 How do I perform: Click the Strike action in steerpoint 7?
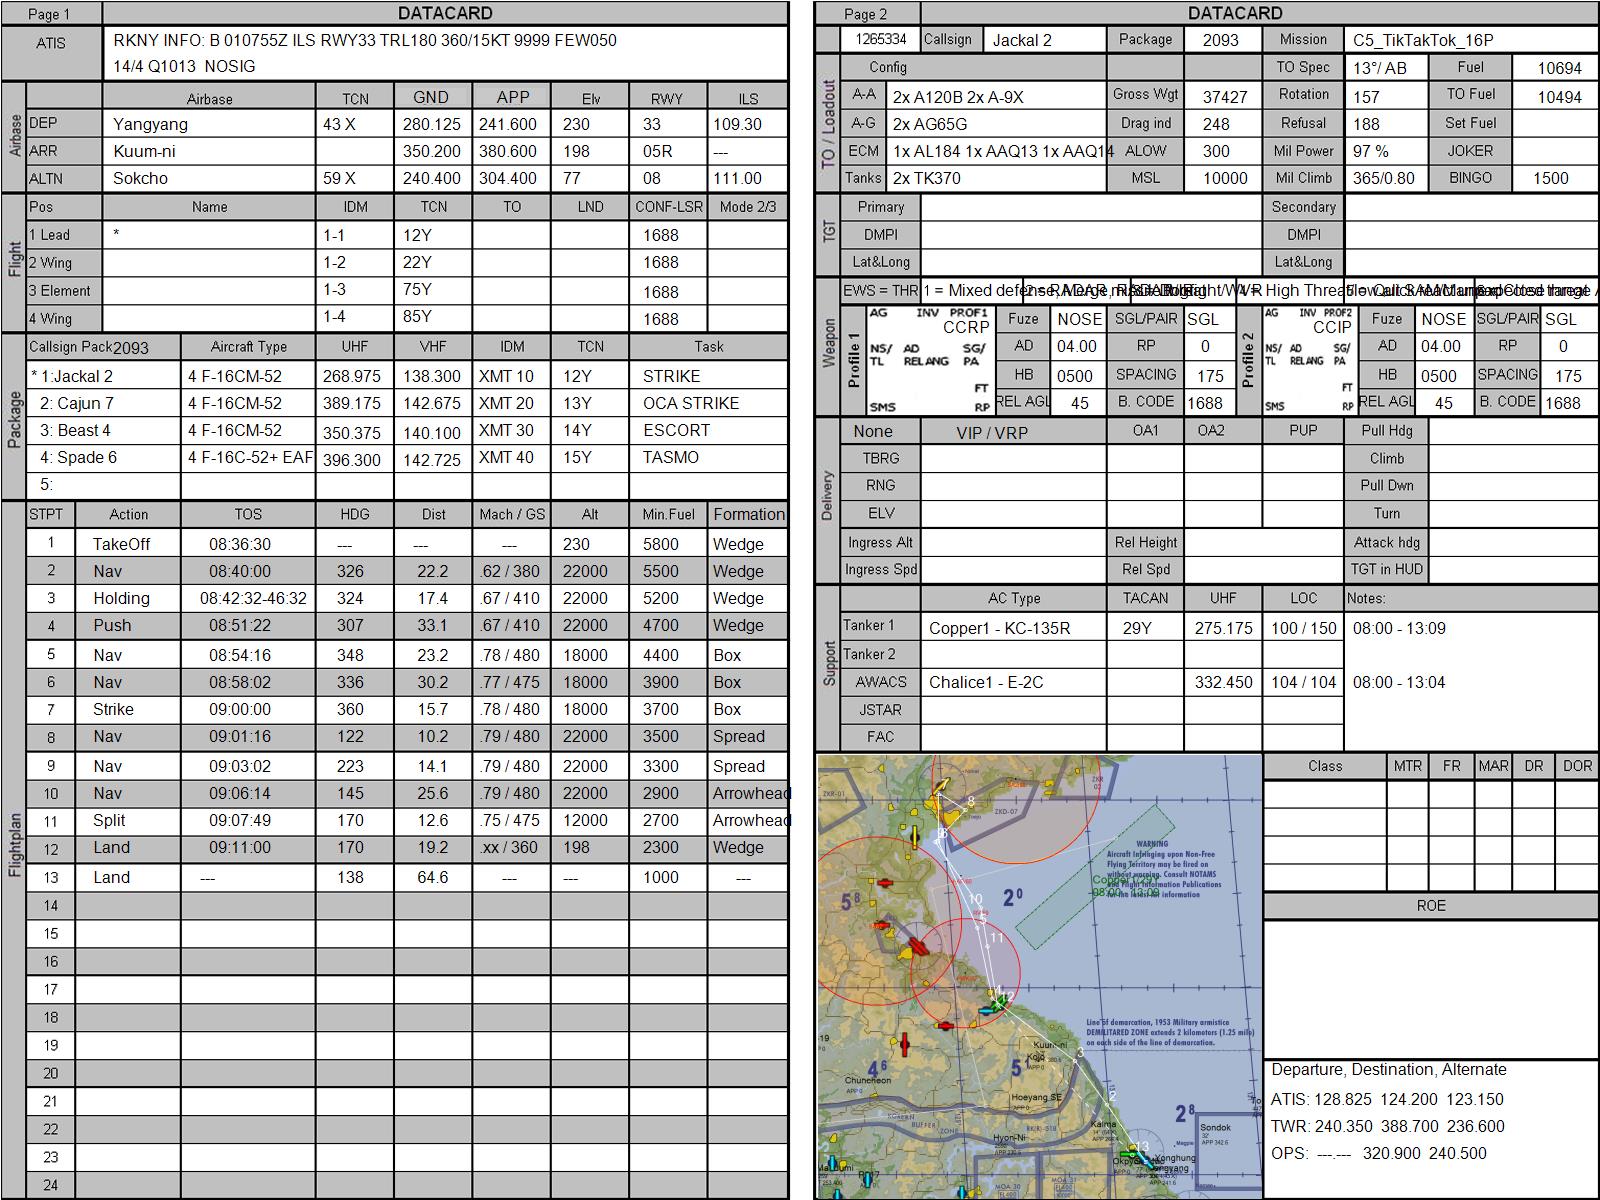[x=113, y=709]
